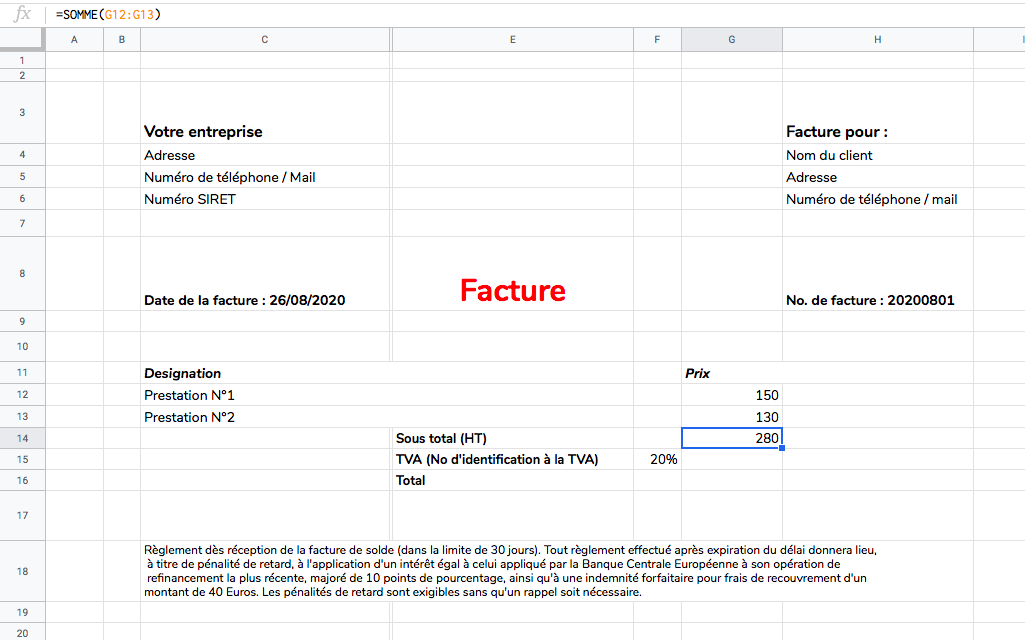Click the red Facture title cell
Screen dimensions: 1025x640
click(512, 290)
